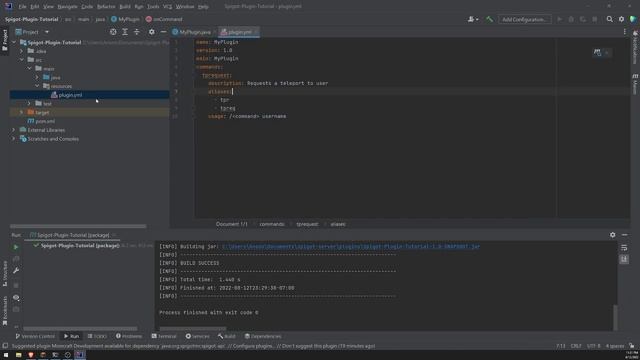Image resolution: width=640 pixels, height=360 pixels.
Task: Click the JetBrains Toolbox icon at top right
Action: click(633, 19)
